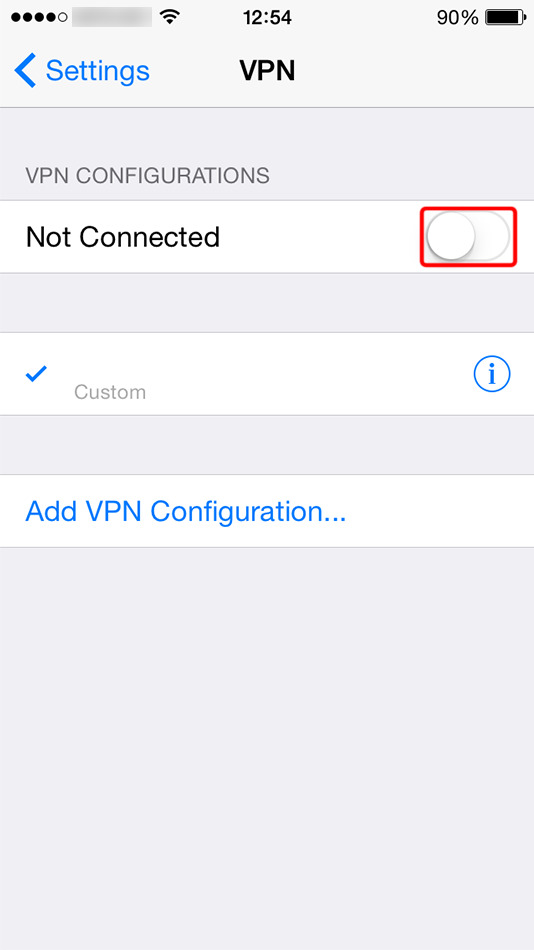Viewport: 534px width, 950px height.
Task: Tap the Wi-Fi status icon
Action: (x=170, y=18)
